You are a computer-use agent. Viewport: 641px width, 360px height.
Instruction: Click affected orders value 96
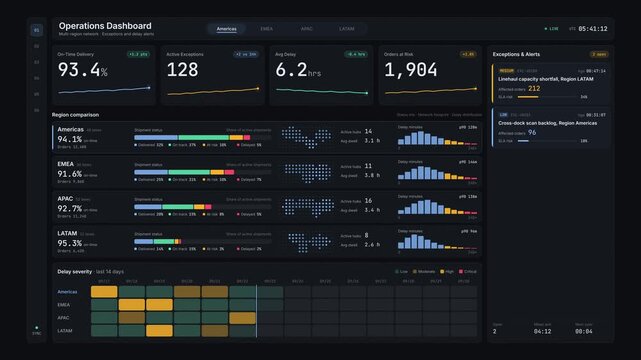point(532,132)
